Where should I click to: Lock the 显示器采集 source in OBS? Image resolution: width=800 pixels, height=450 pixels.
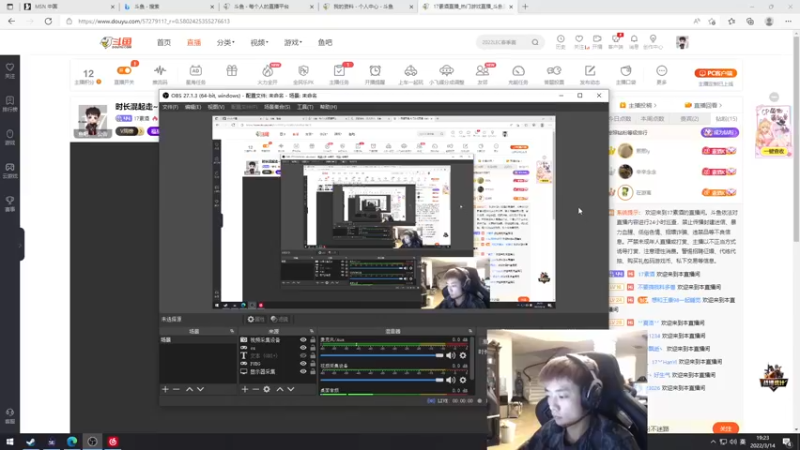[312, 371]
